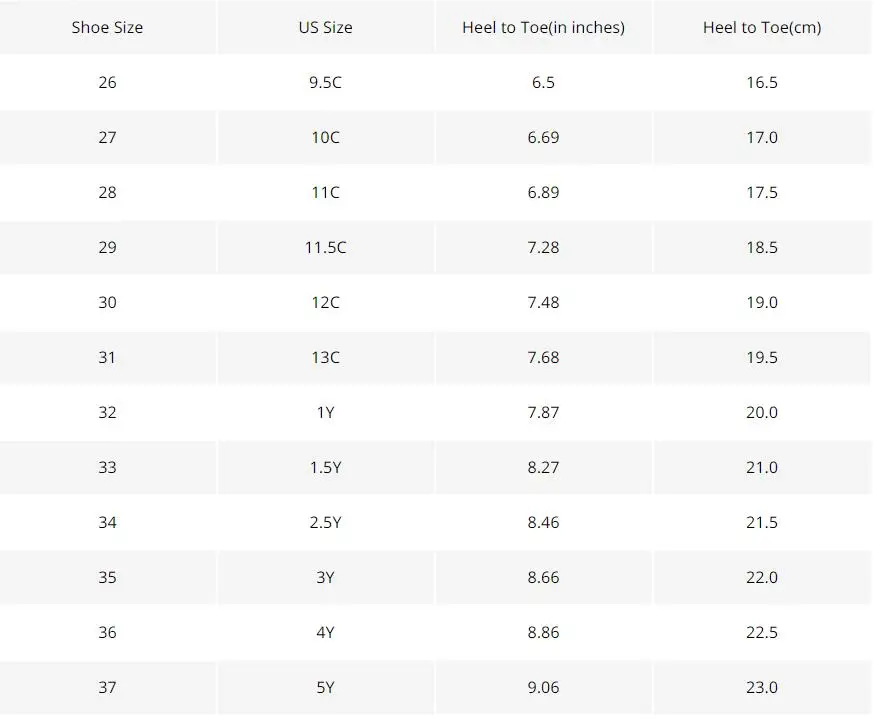
Task: Click the 22.5 cm cell
Action: coord(762,632)
